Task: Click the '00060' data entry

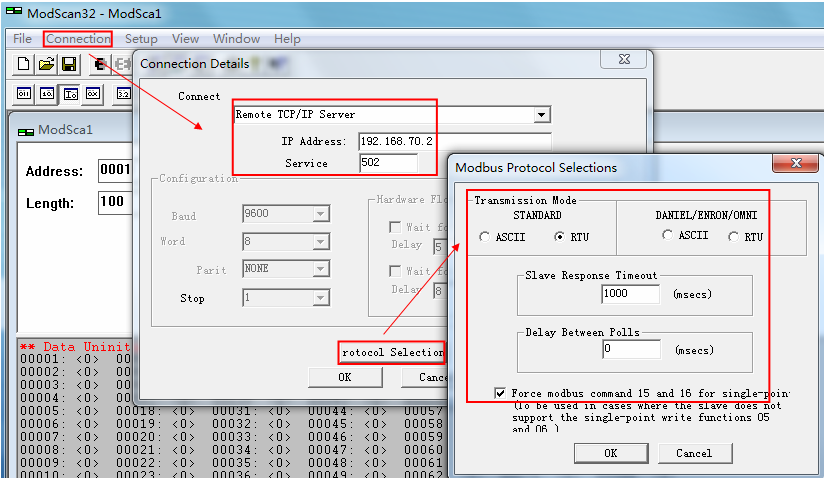Action: (424, 450)
